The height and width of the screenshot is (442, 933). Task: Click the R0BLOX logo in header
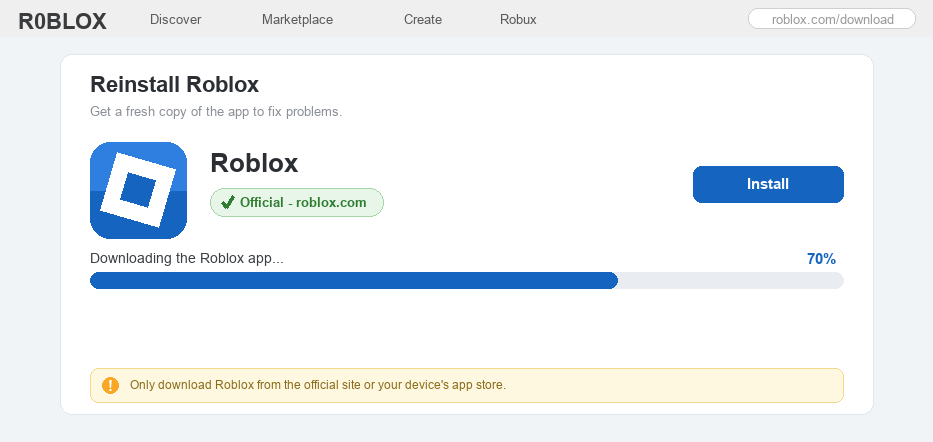62,21
